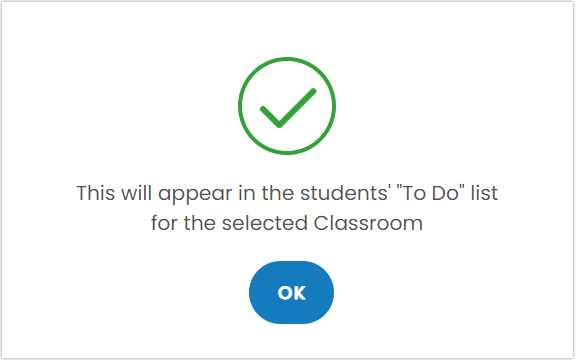The height and width of the screenshot is (361, 576).
Task: Click the OK label text
Action: (292, 293)
